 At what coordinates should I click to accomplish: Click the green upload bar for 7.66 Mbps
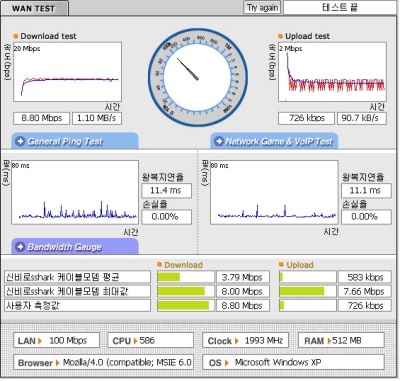tap(302, 292)
